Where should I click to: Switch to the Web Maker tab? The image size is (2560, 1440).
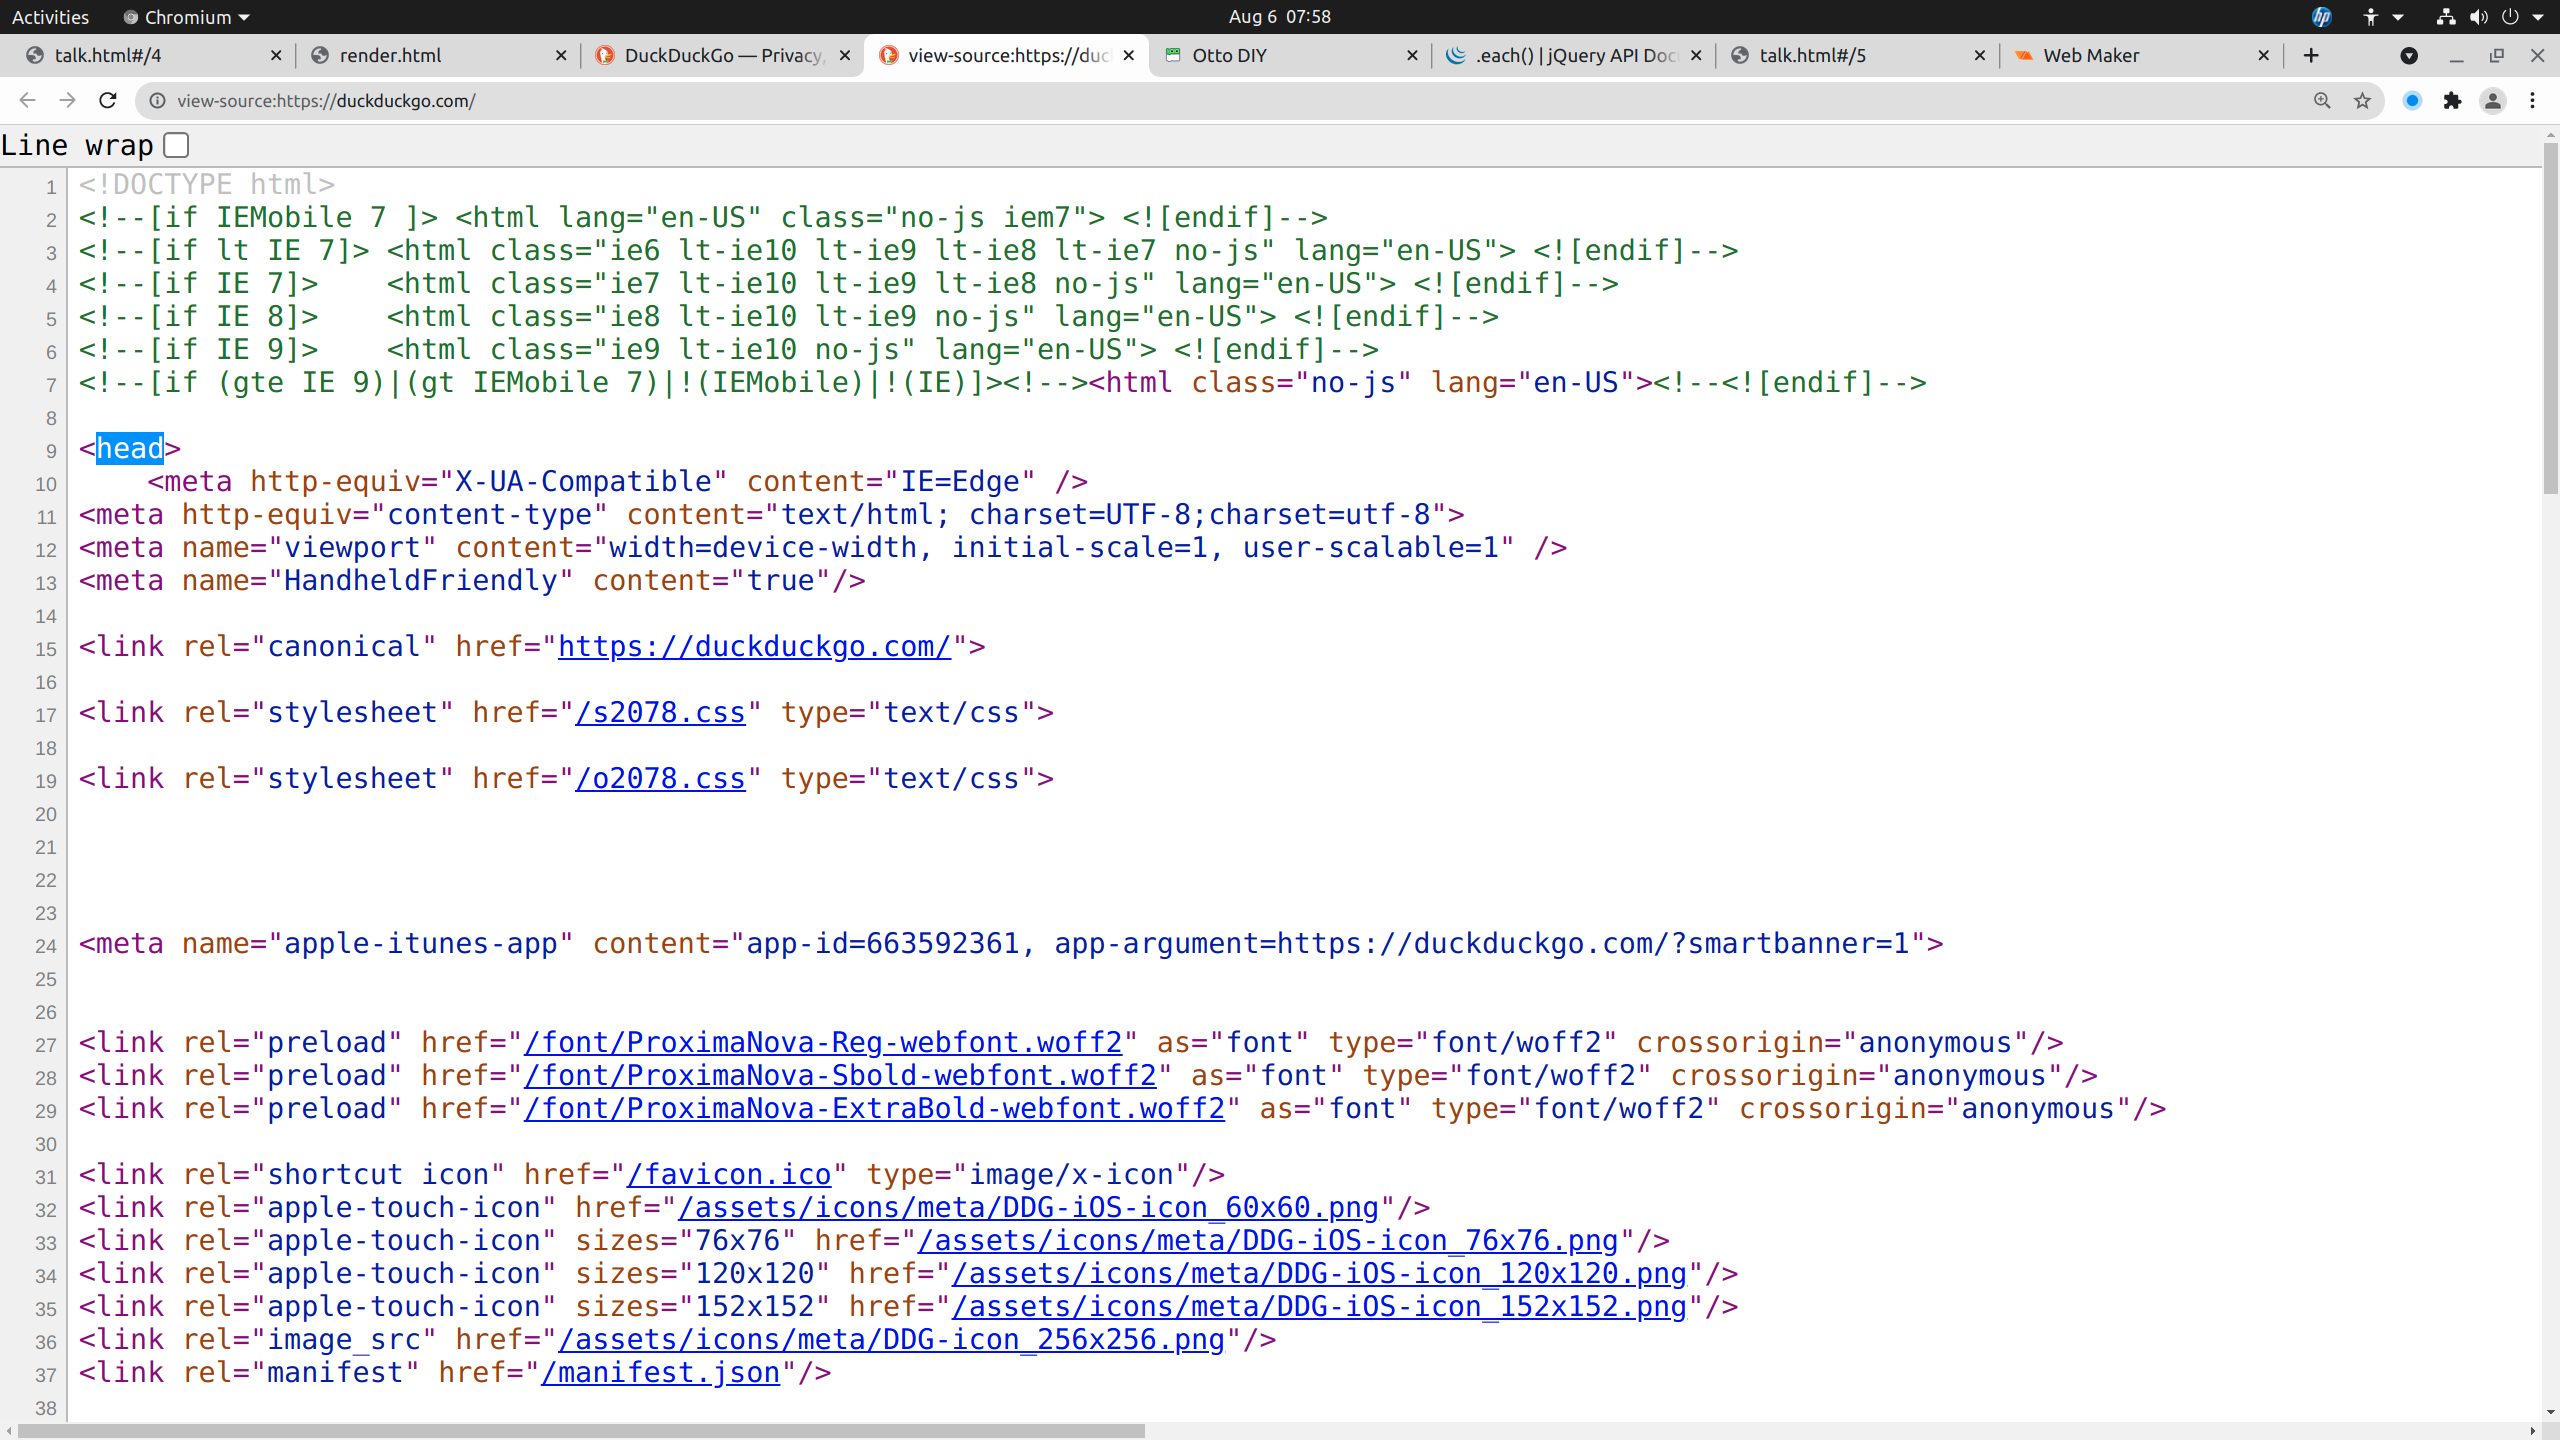[x=2090, y=56]
